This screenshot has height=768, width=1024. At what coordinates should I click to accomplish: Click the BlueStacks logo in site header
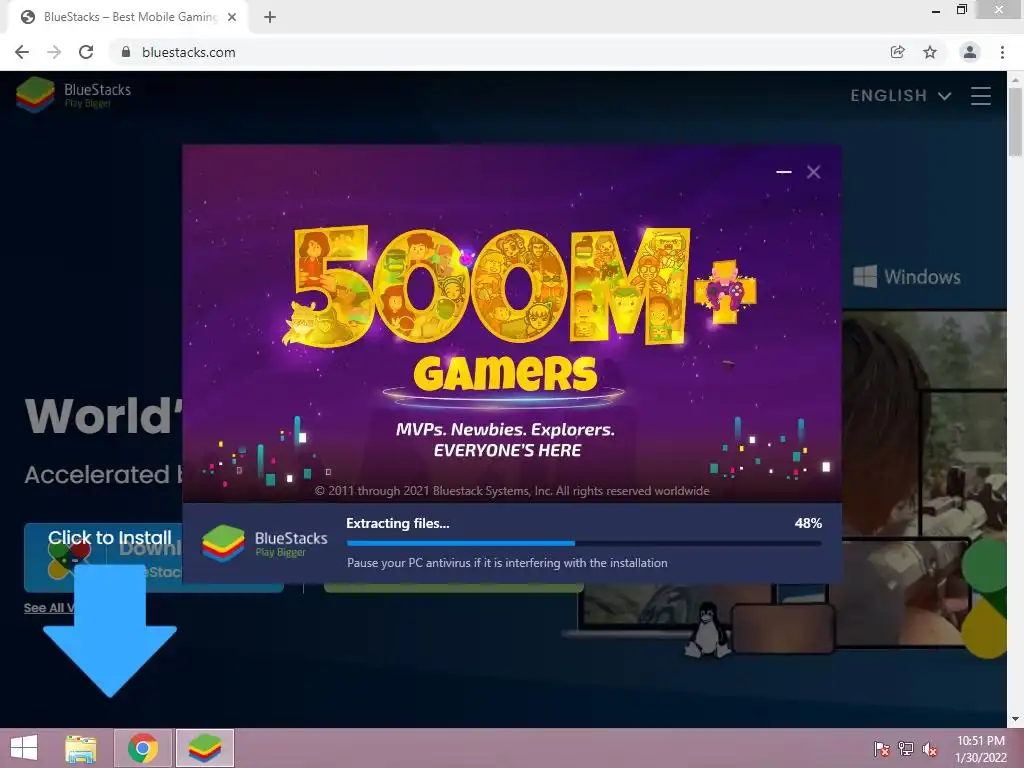(x=74, y=95)
